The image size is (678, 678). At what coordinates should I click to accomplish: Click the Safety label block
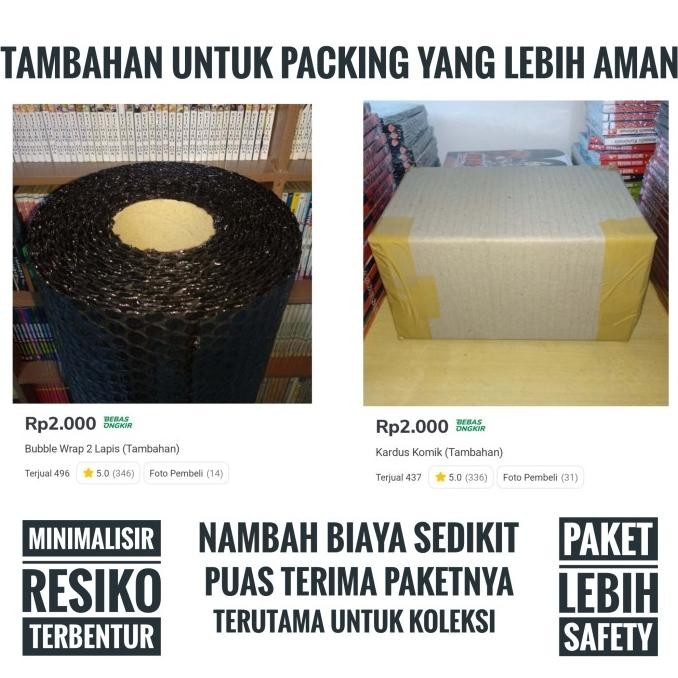coord(608,637)
